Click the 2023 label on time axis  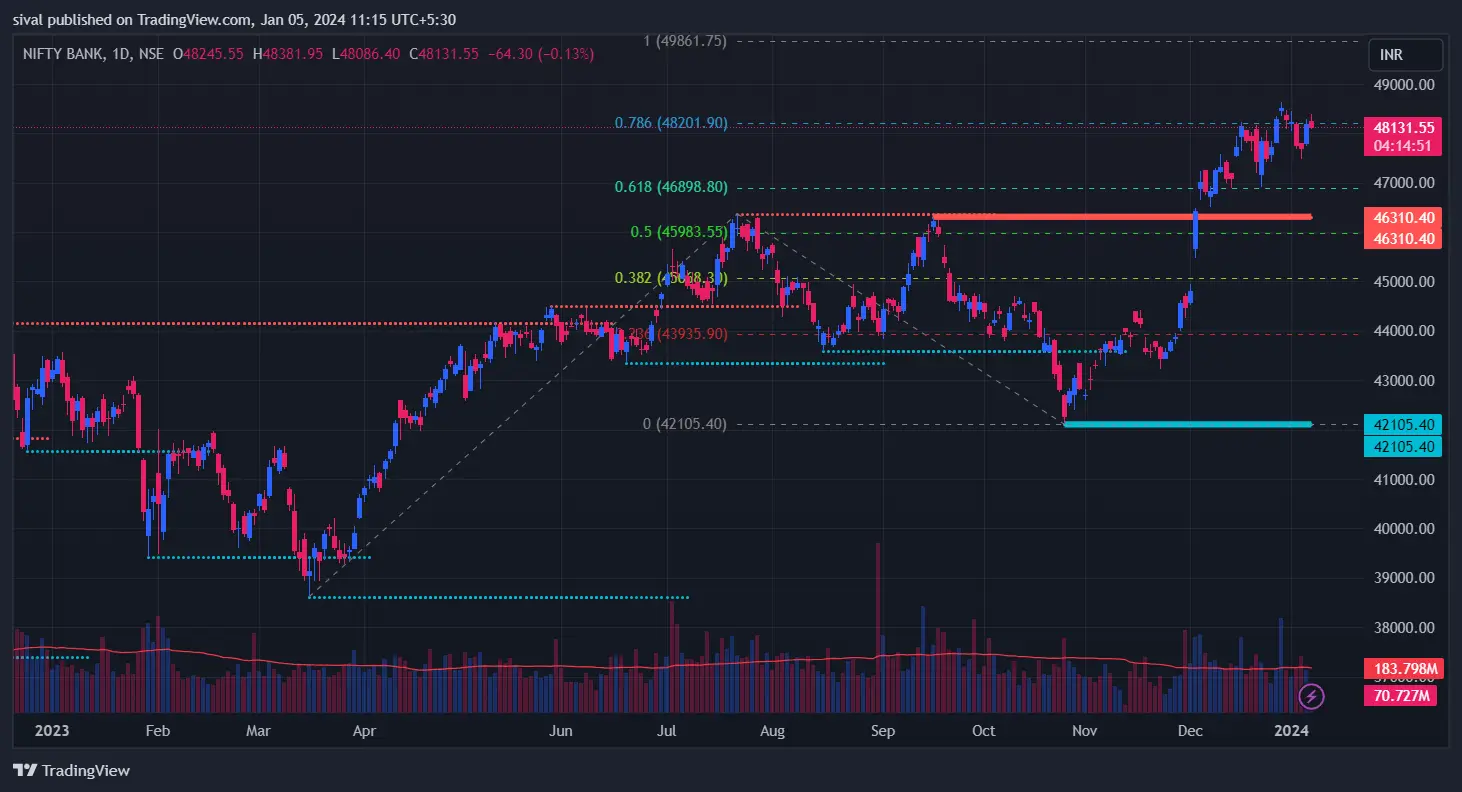click(52, 731)
